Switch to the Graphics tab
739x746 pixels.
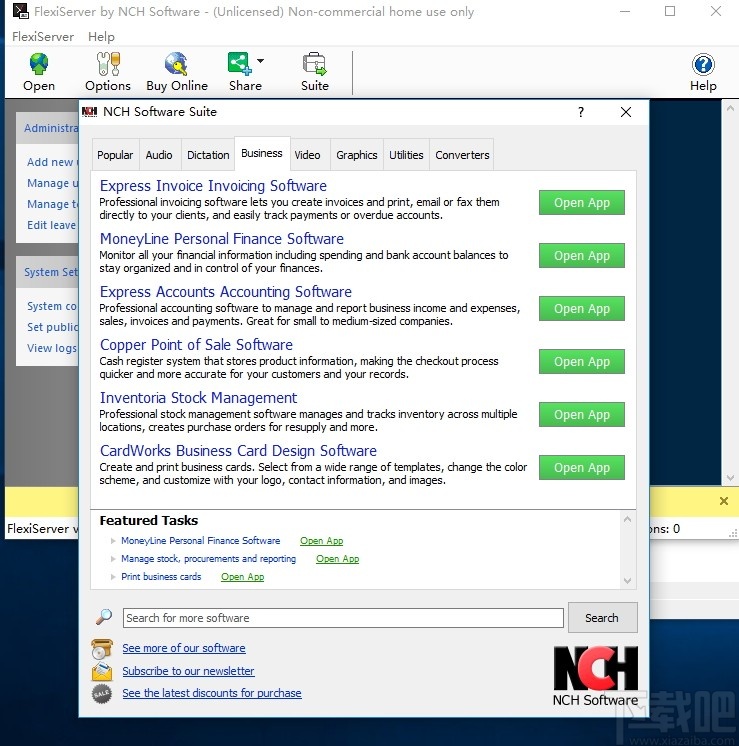[x=356, y=155]
